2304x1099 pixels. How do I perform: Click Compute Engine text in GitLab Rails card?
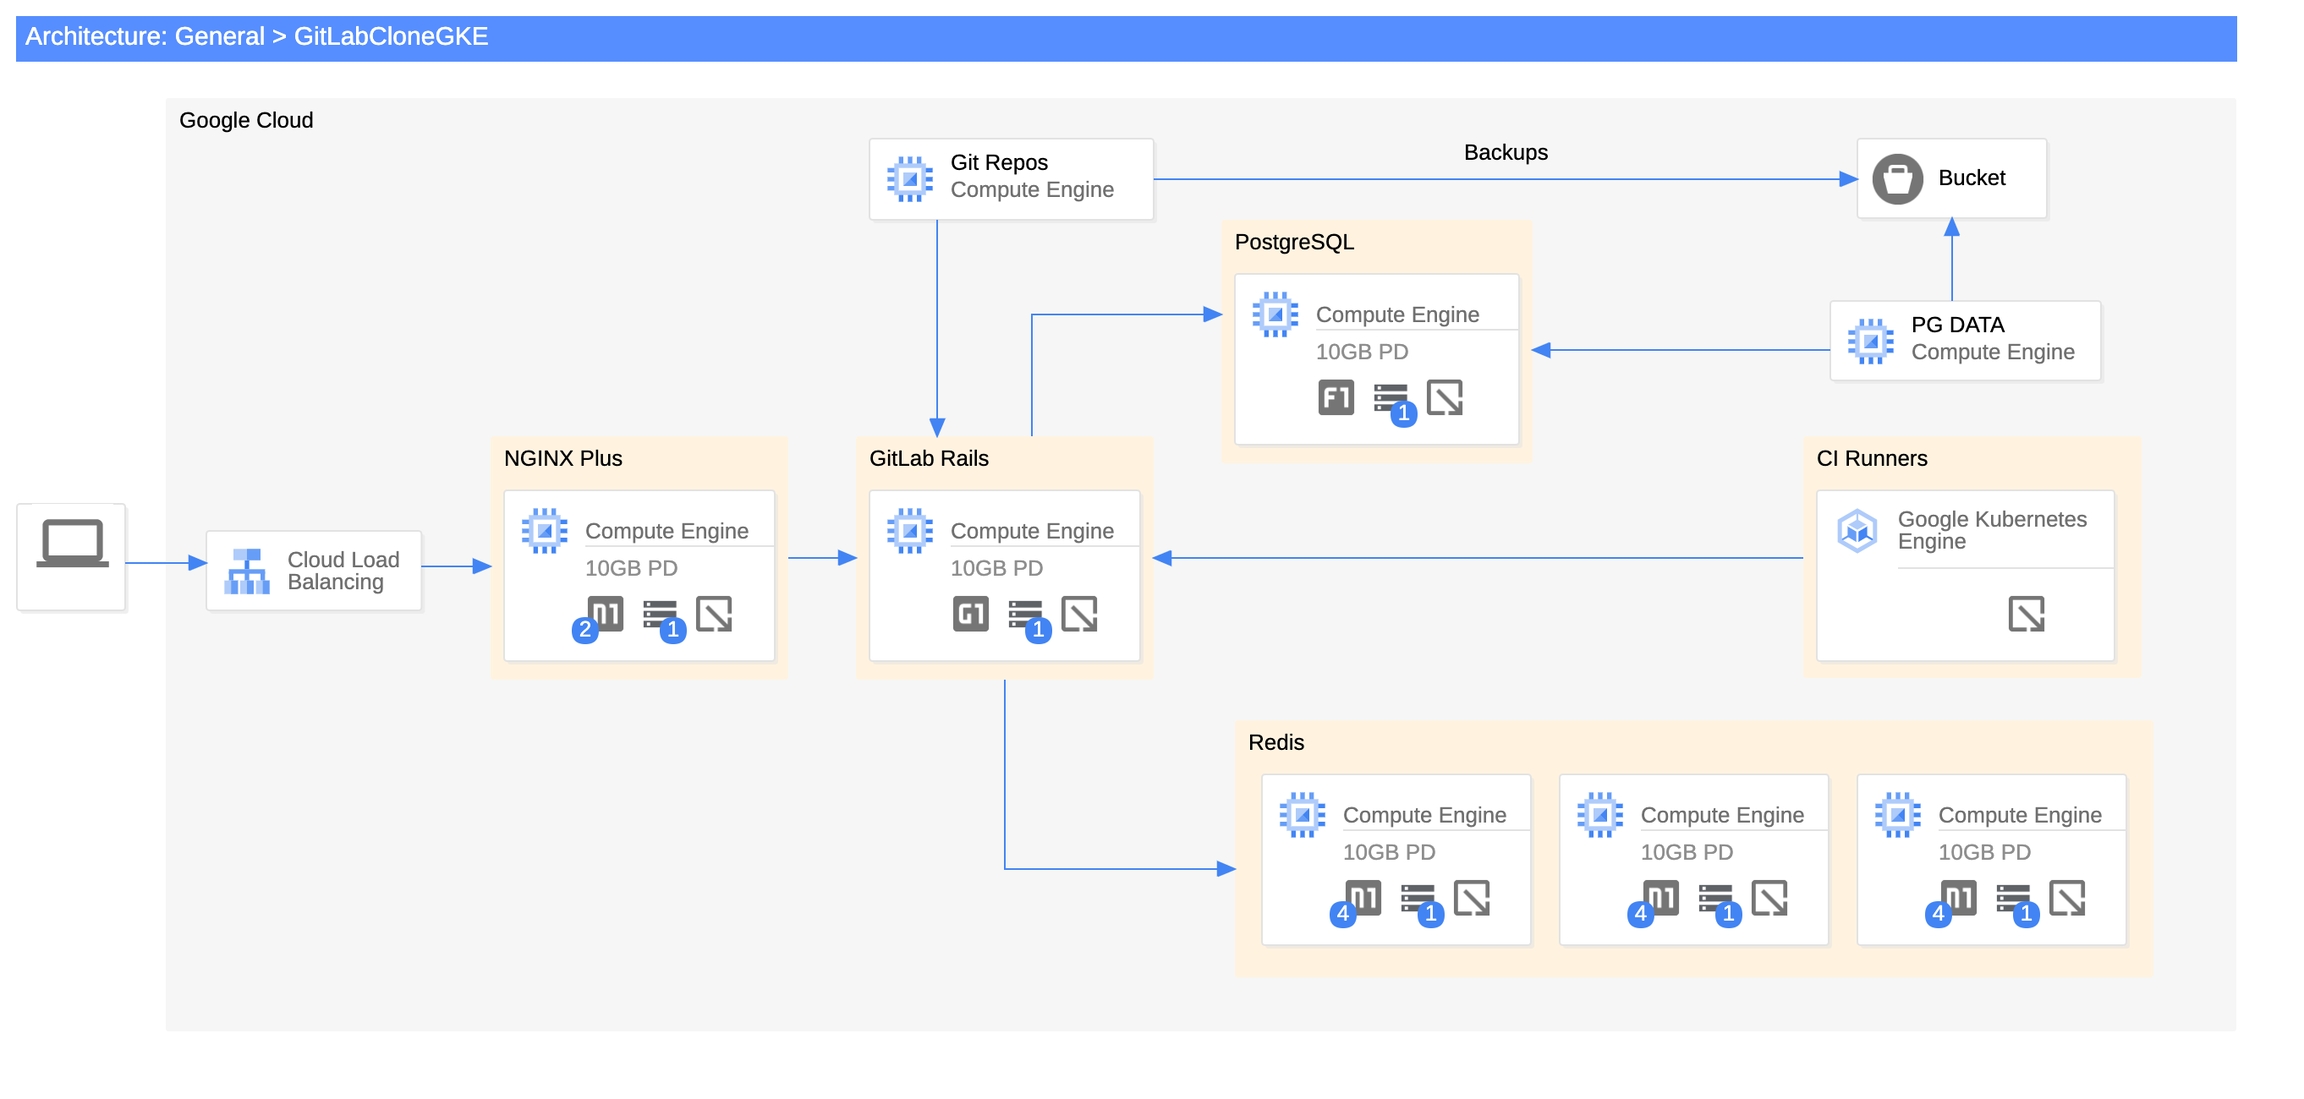(x=1032, y=531)
